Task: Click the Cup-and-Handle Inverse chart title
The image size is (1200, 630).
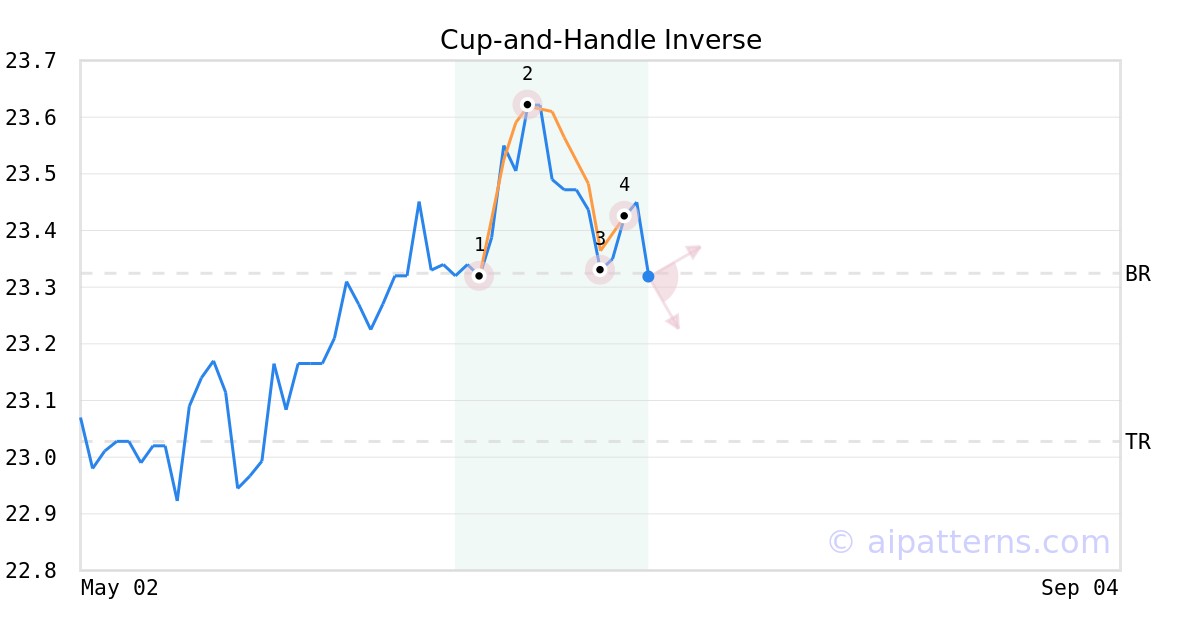Action: [601, 40]
